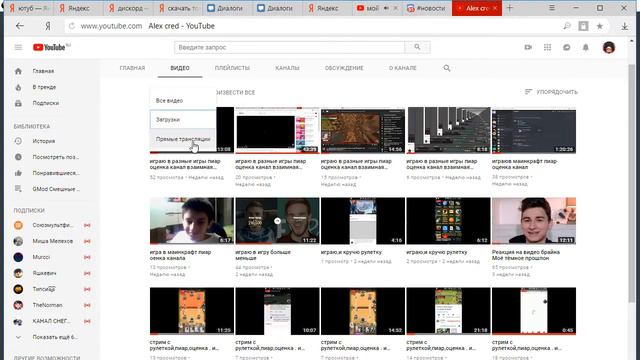This screenshot has height=360, width=640.
Task: Open video titled играюв маинкрафт пиар оценка канал
Action: coord(524,164)
